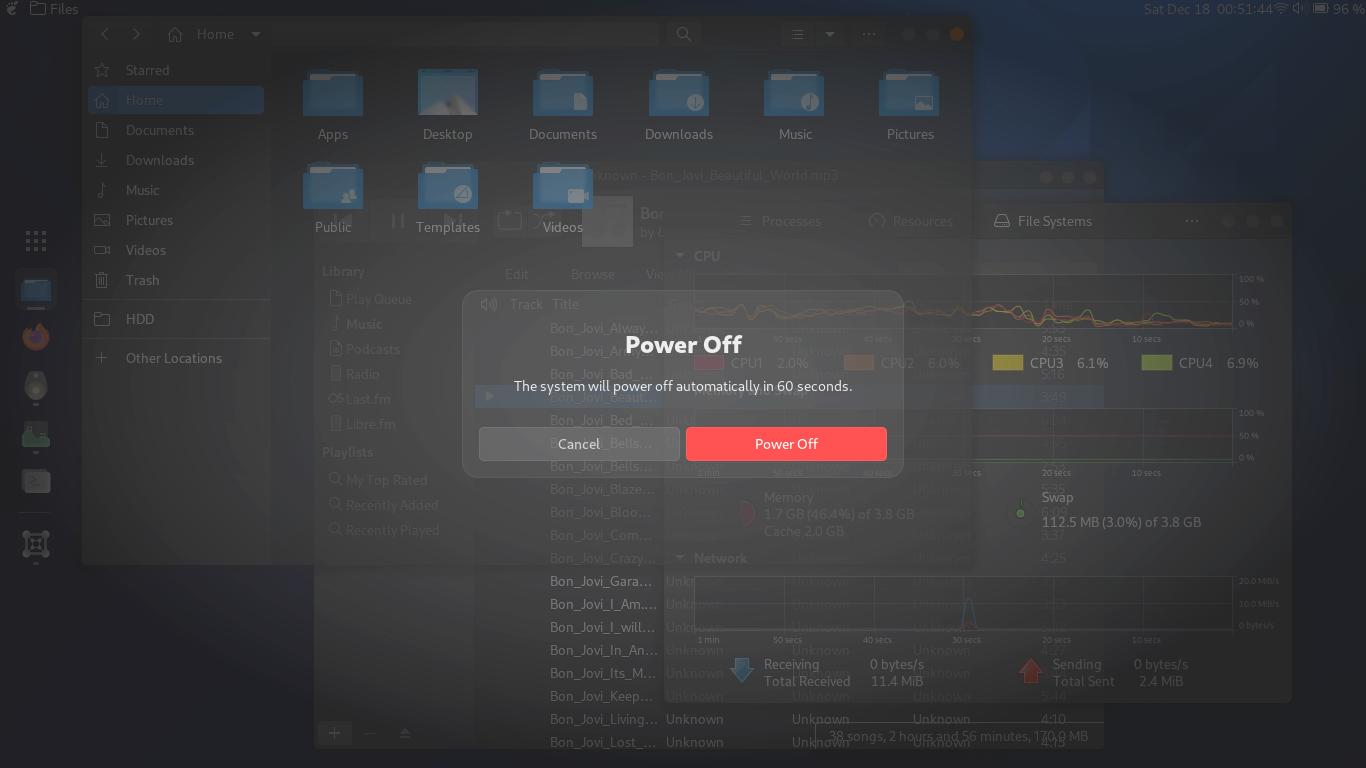Select Music in the Files sidebar
Viewport: 1366px width, 768px height.
176,190
